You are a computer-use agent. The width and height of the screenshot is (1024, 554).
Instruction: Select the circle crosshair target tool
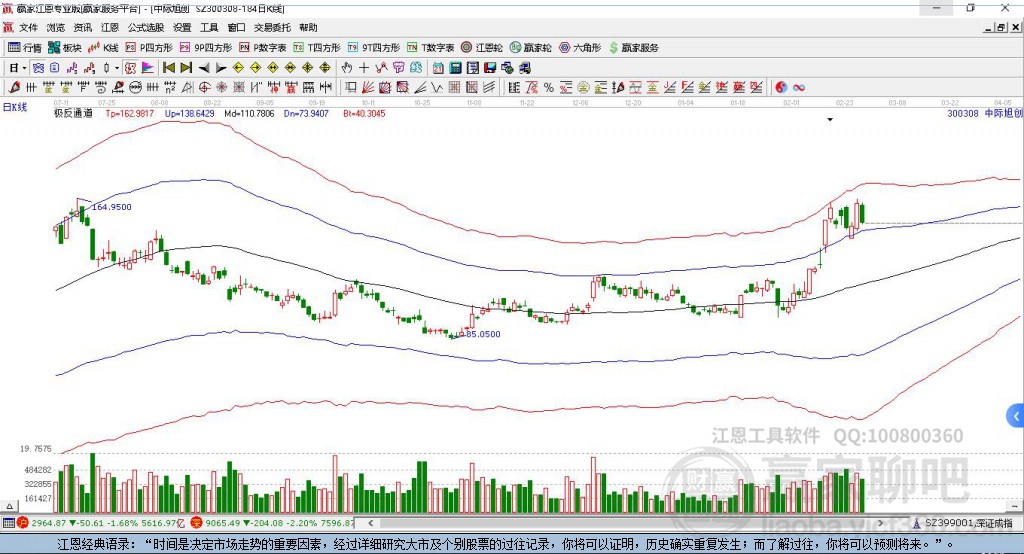[x=205, y=88]
